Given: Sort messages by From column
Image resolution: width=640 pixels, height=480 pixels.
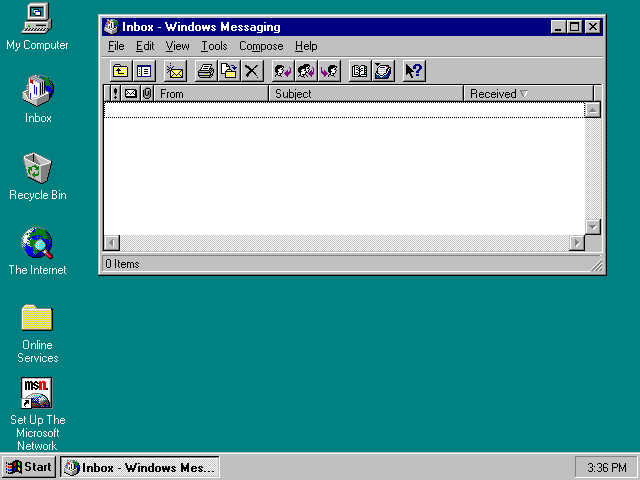Looking at the screenshot, I should point(211,94).
